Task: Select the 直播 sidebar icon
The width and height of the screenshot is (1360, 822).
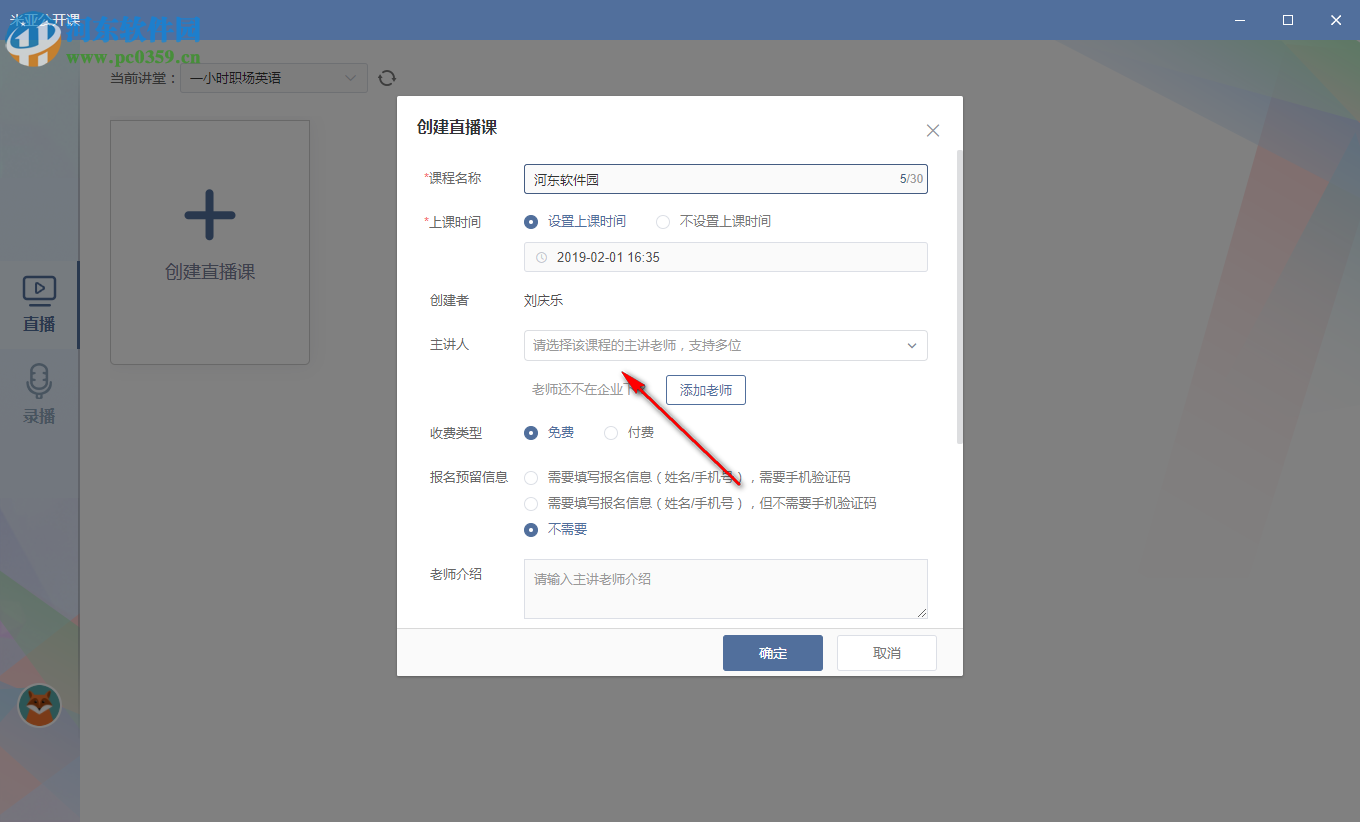Action: point(38,300)
